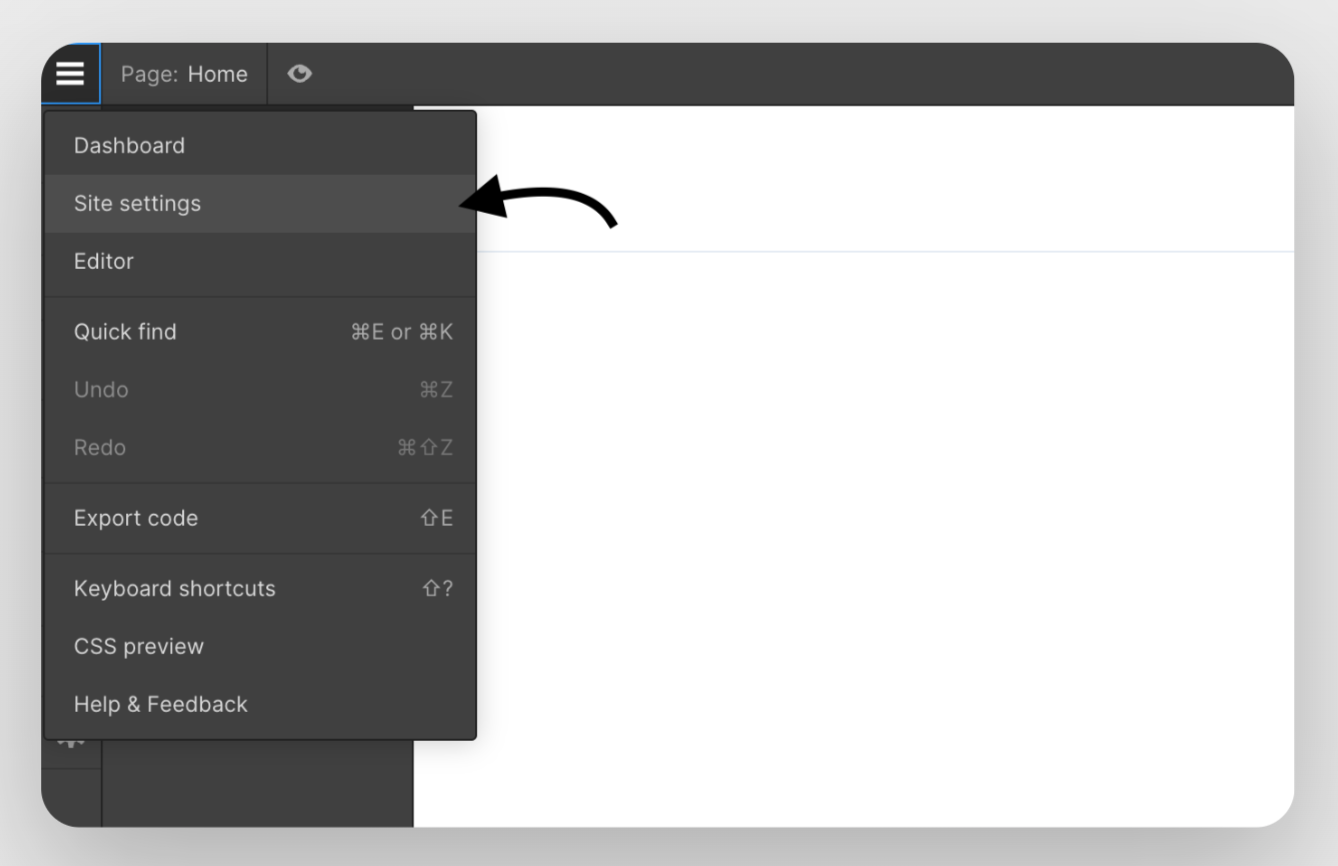Toggle preview mode with the eye icon
Viewport: 1338px width, 866px height.
(x=299, y=74)
